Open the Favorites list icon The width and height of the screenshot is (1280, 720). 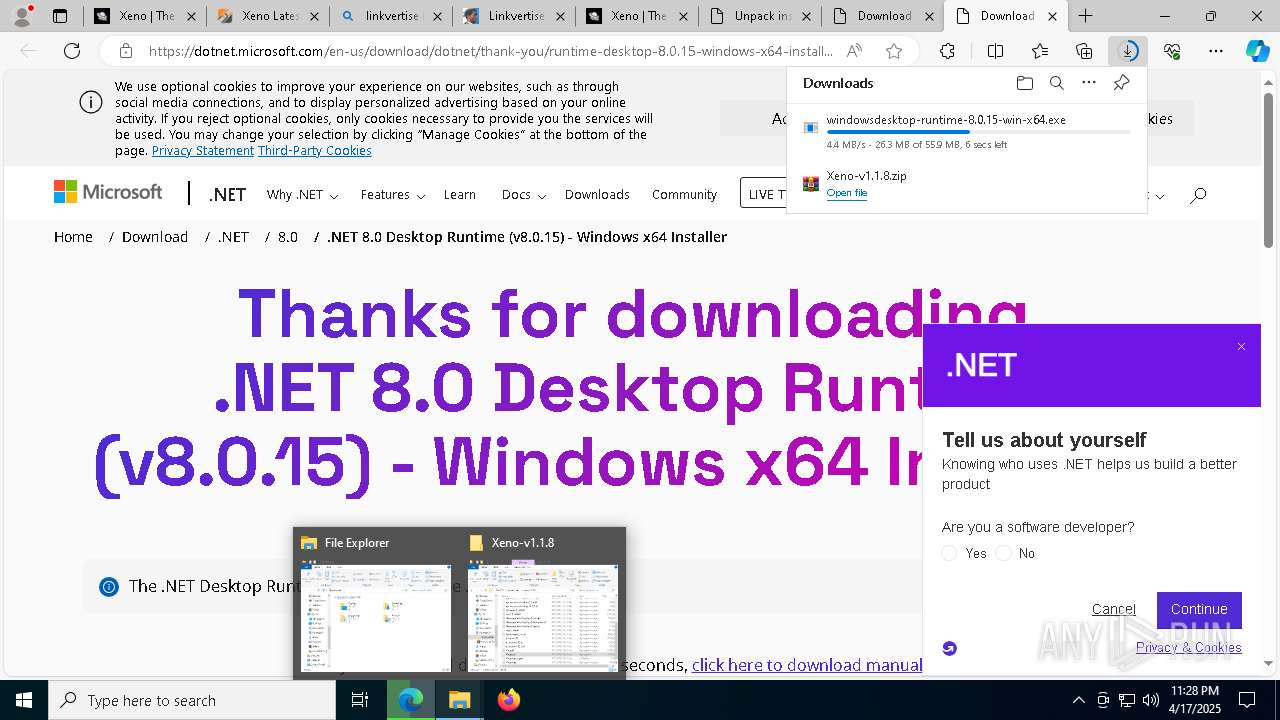tap(1040, 51)
